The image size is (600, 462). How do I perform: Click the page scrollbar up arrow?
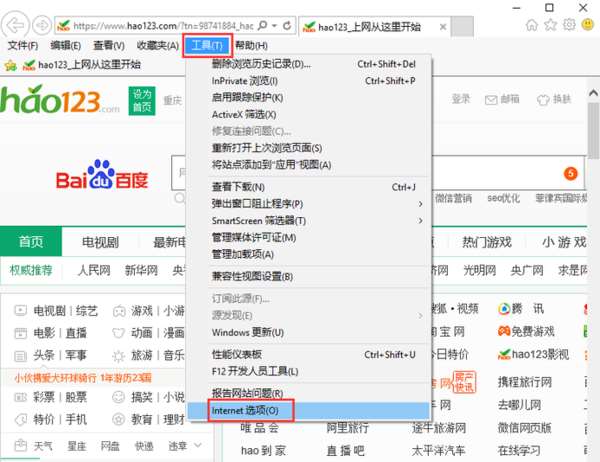click(593, 93)
